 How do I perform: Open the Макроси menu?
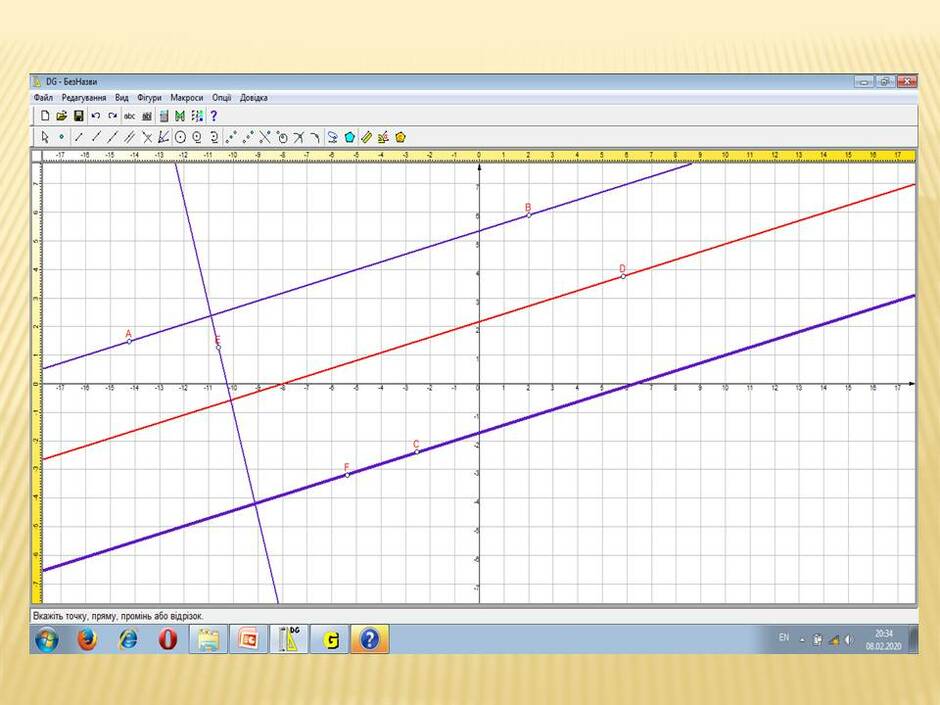(186, 98)
